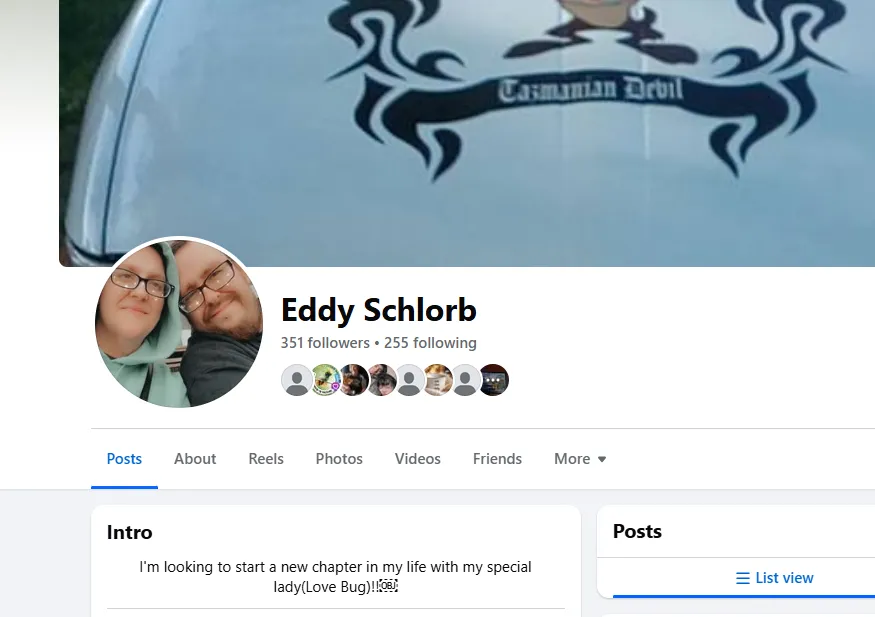Image resolution: width=875 pixels, height=617 pixels.
Task: Click the second friend avatar with green border
Action: [x=325, y=380]
